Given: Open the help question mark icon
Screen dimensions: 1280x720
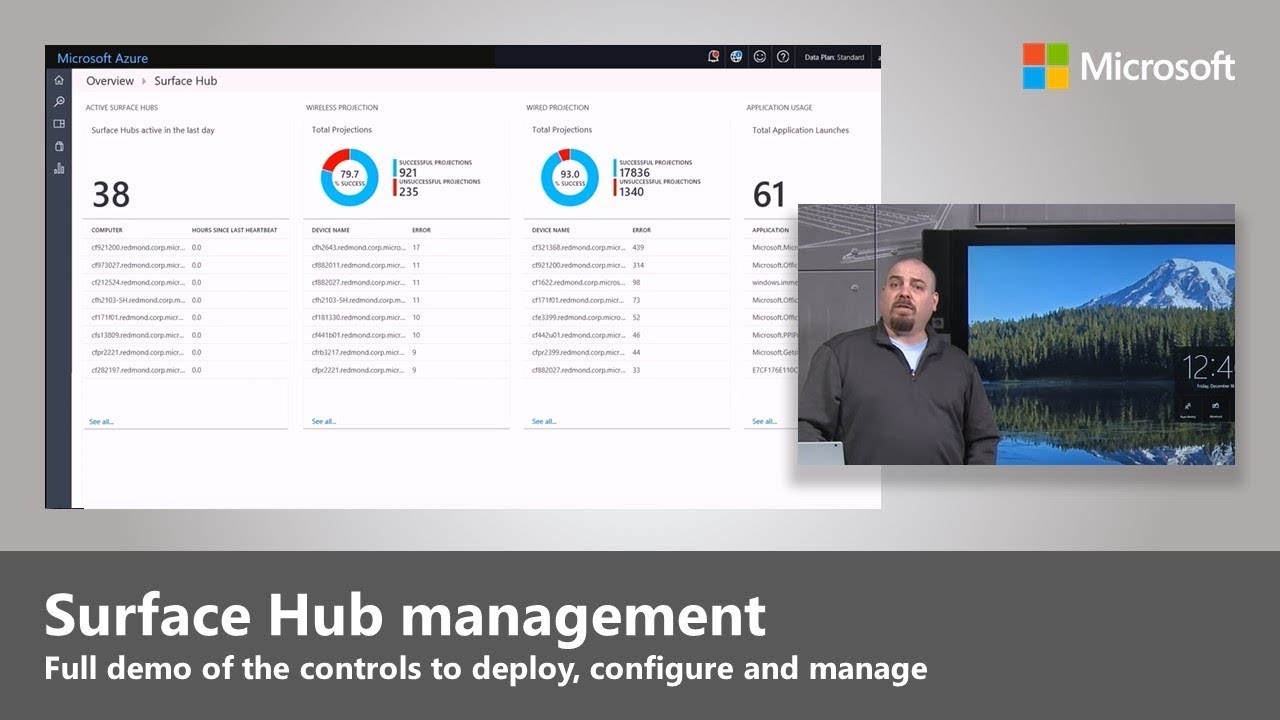Looking at the screenshot, I should point(783,57).
